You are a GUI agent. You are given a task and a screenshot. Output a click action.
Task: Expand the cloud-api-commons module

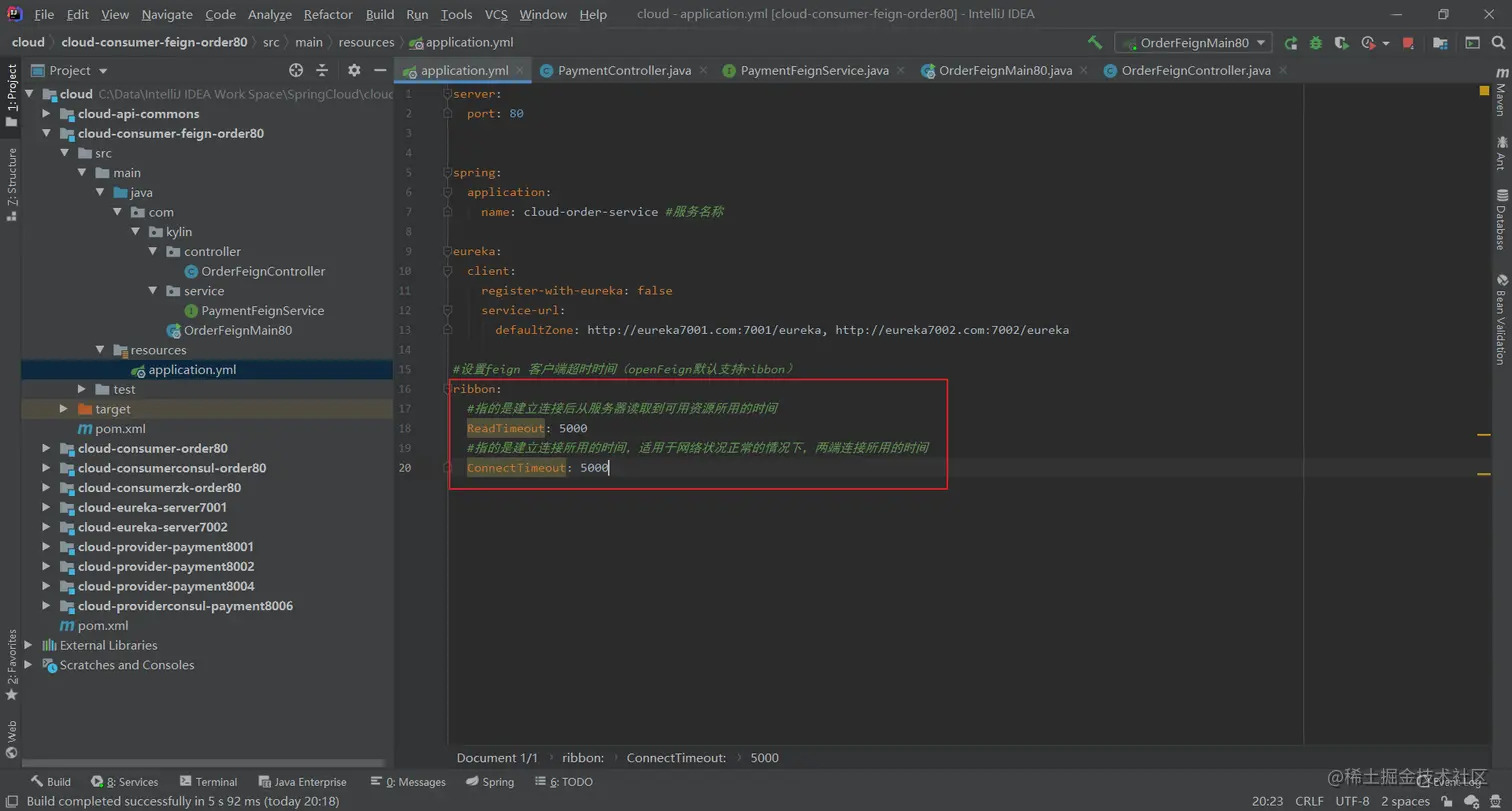point(46,114)
